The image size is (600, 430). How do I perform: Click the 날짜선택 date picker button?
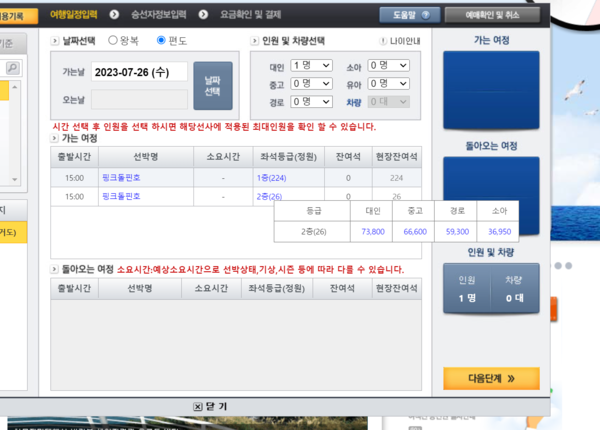pyautogui.click(x=213, y=86)
